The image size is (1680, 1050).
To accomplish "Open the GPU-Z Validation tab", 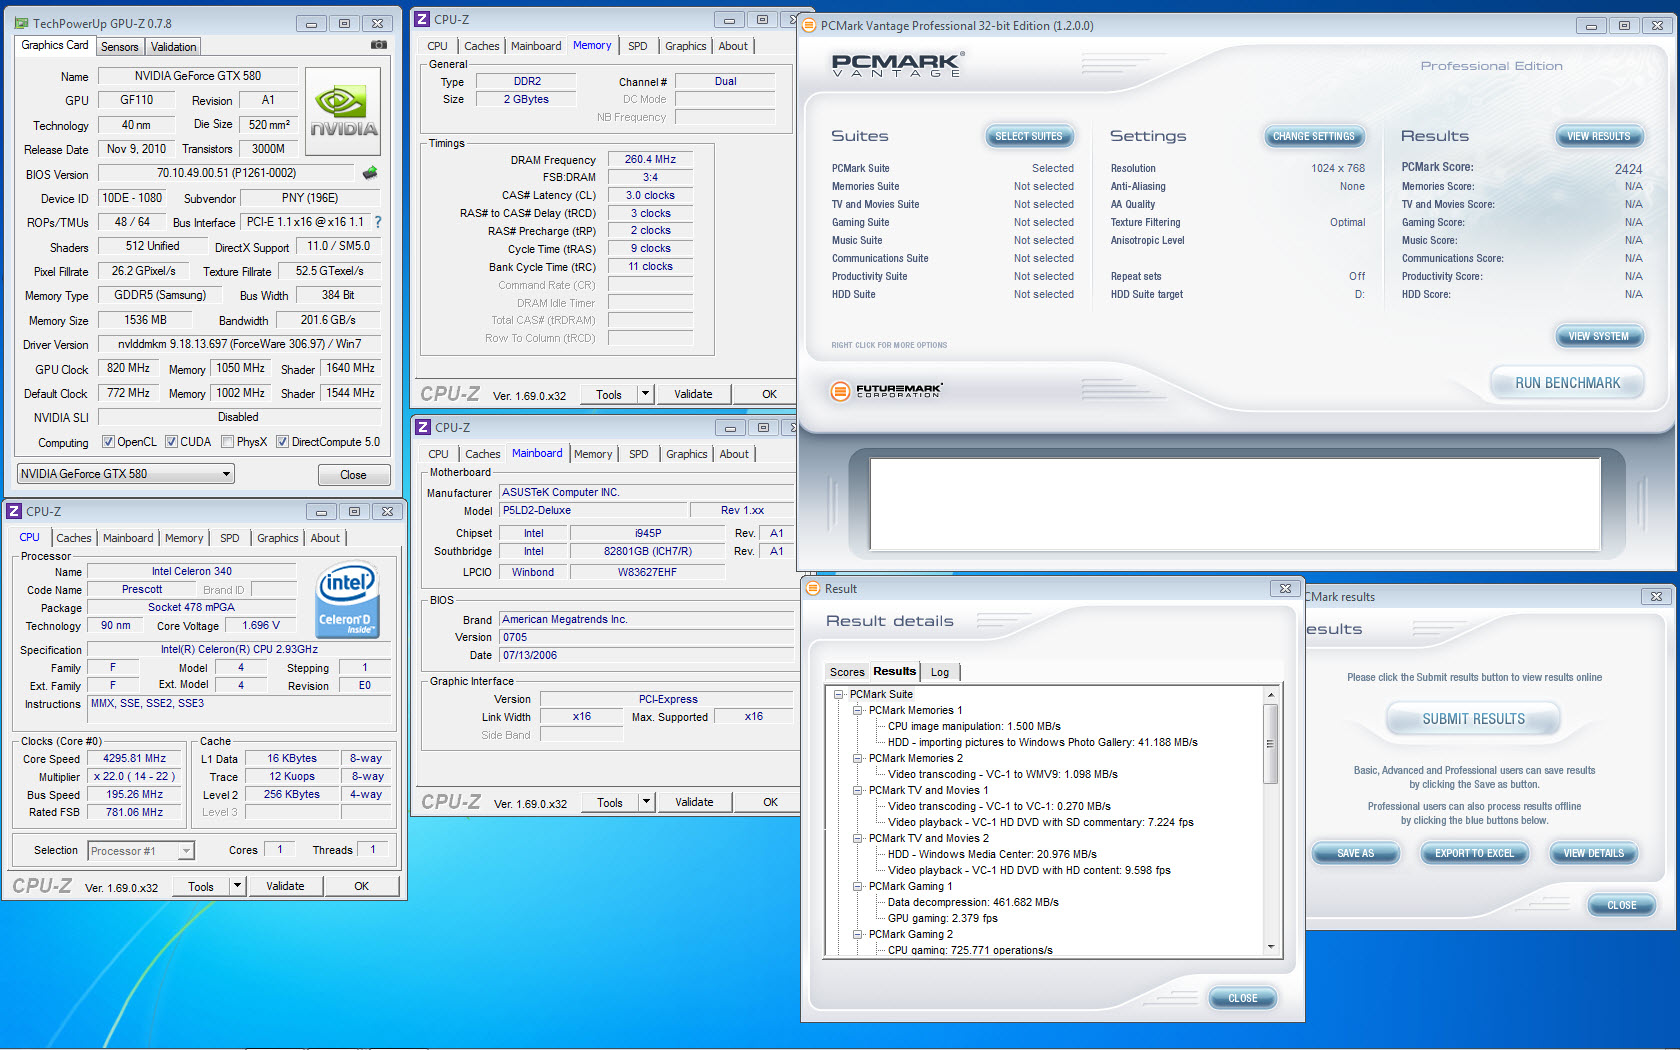I will tap(174, 47).
